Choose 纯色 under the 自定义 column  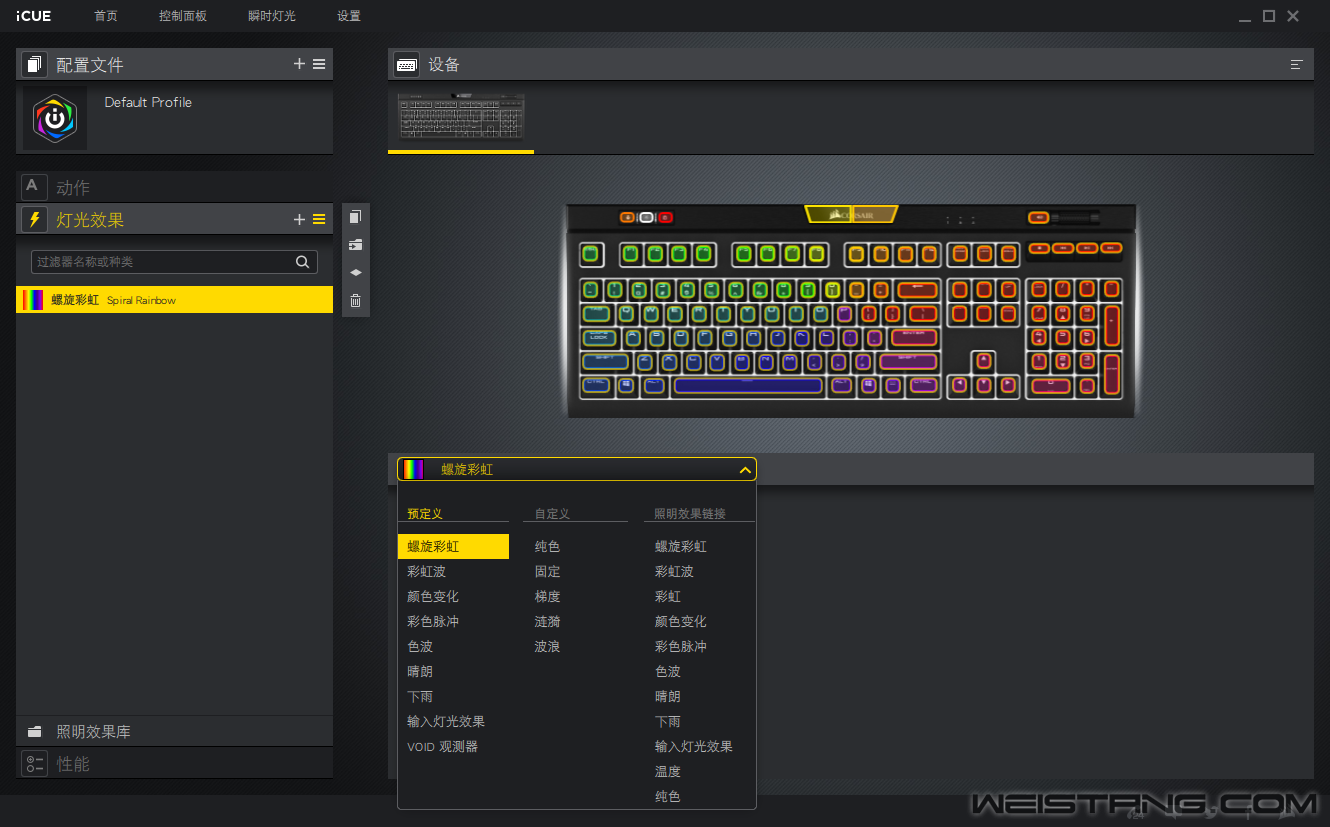coord(547,547)
